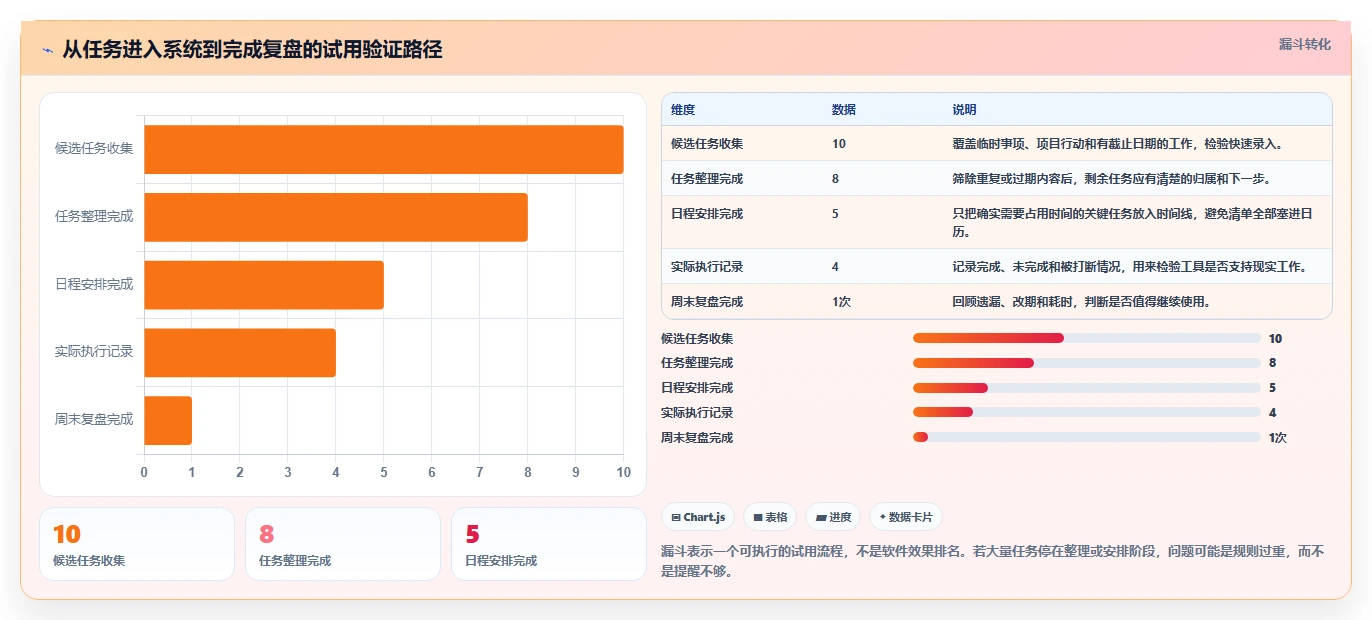Click the 候选任务收集 progress bar showing 10

[1087, 338]
